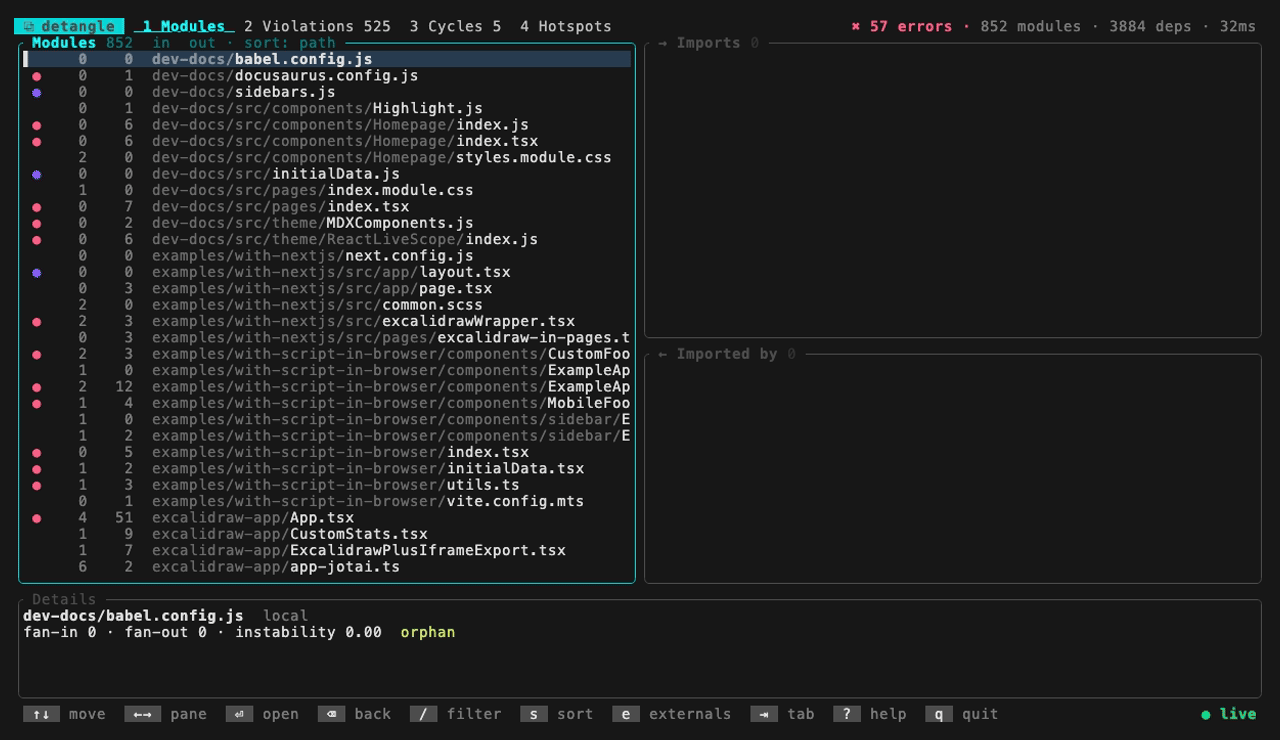The width and height of the screenshot is (1280, 740).
Task: Select next.config.js module row
Action: (327, 256)
